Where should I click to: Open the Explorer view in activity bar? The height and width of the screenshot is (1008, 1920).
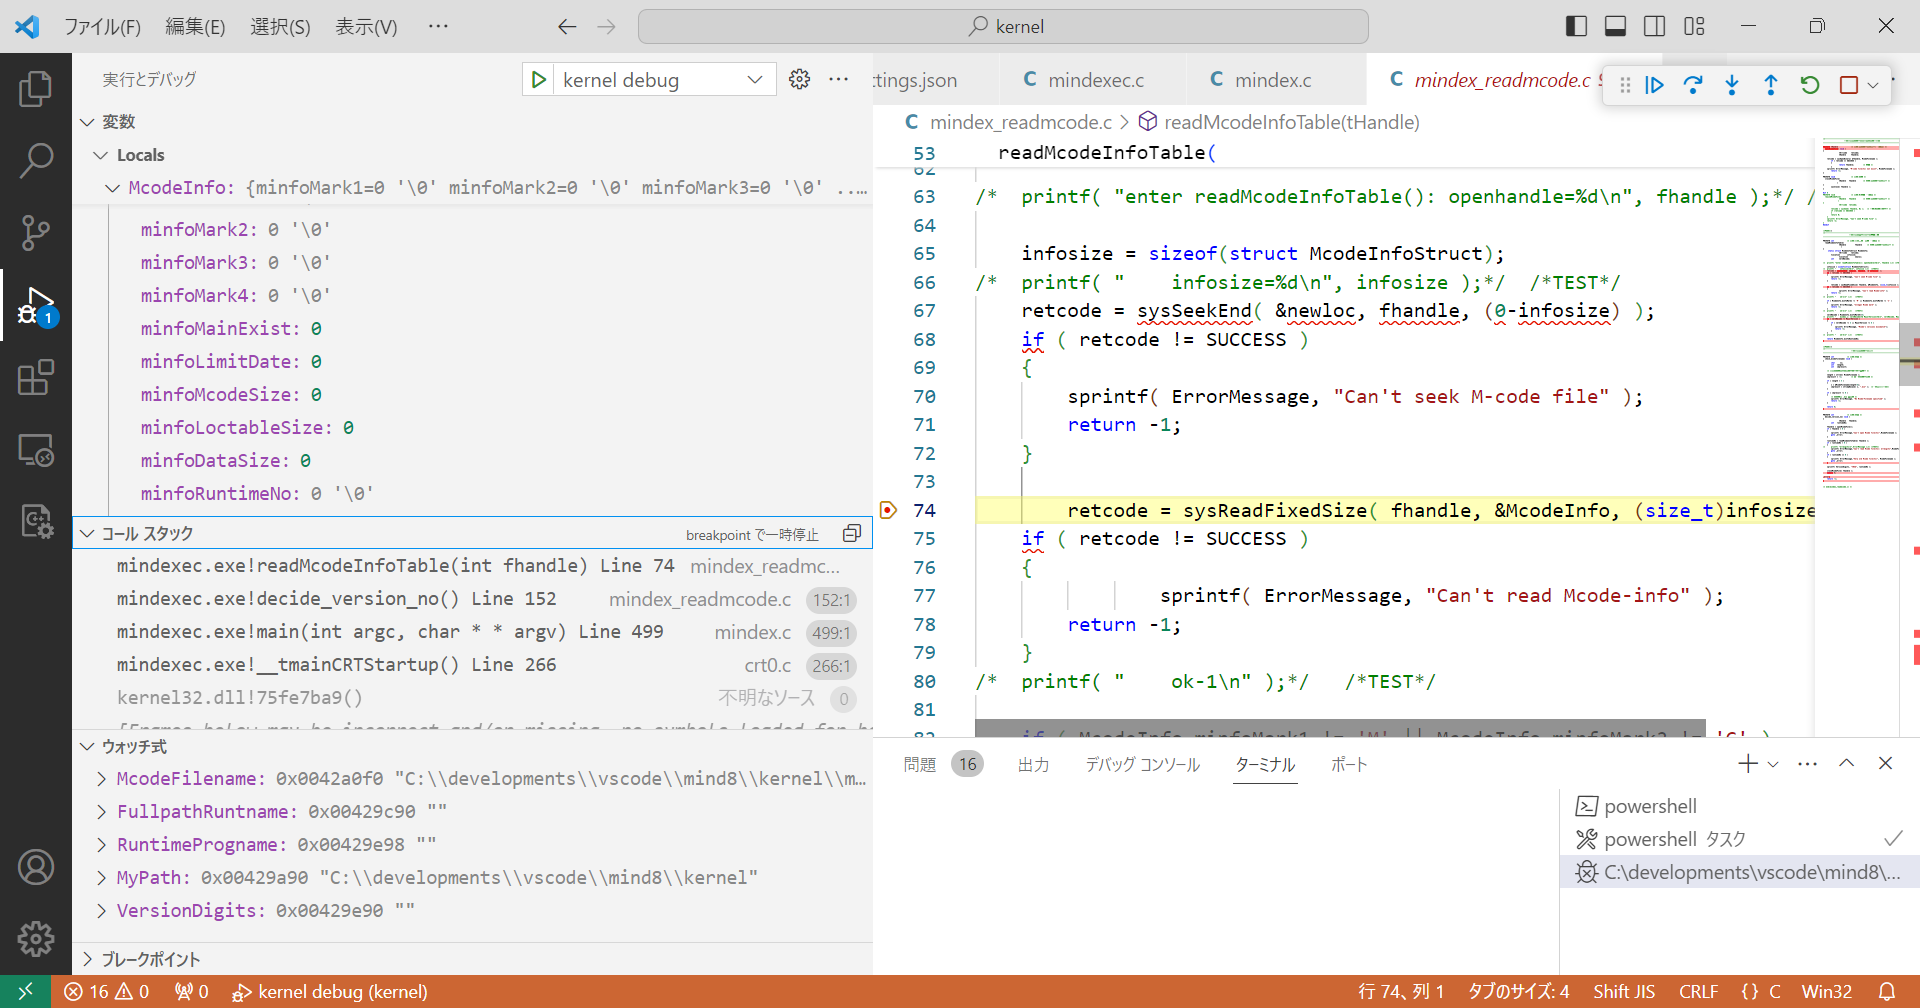pos(36,89)
